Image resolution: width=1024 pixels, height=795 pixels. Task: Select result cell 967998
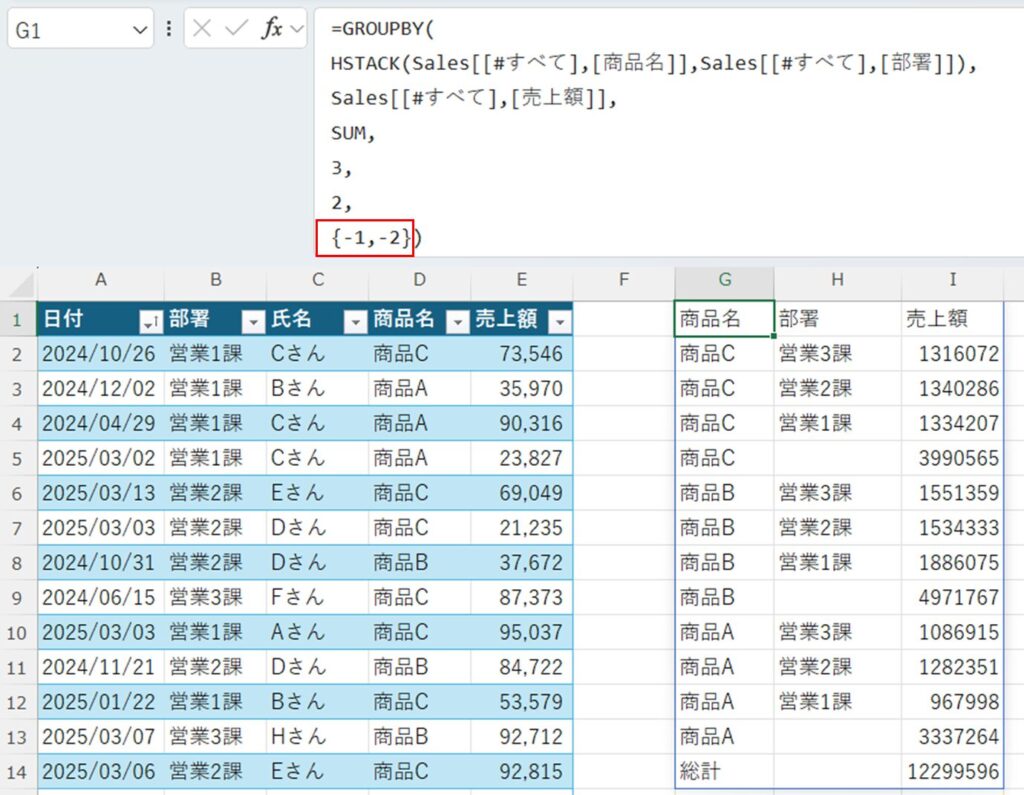coord(953,702)
